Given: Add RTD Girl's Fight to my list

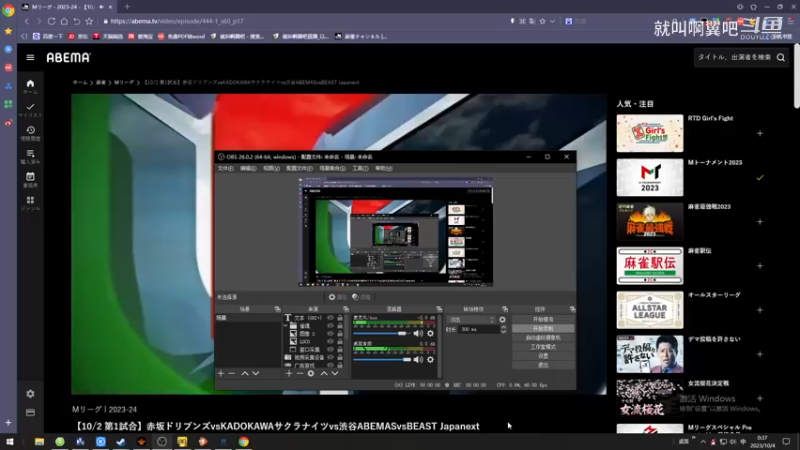Looking at the screenshot, I should (x=760, y=134).
